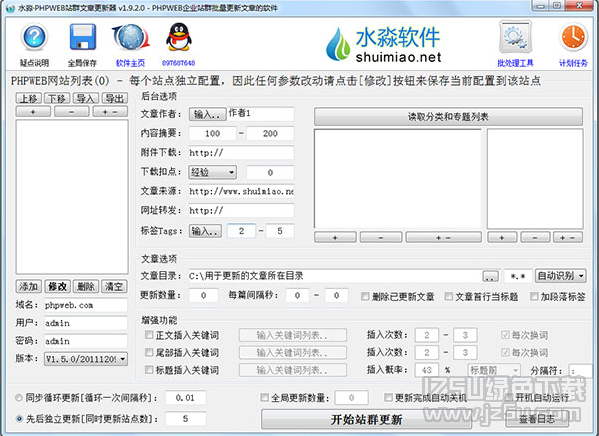
Task: Click 上移 button
Action: tap(29, 98)
